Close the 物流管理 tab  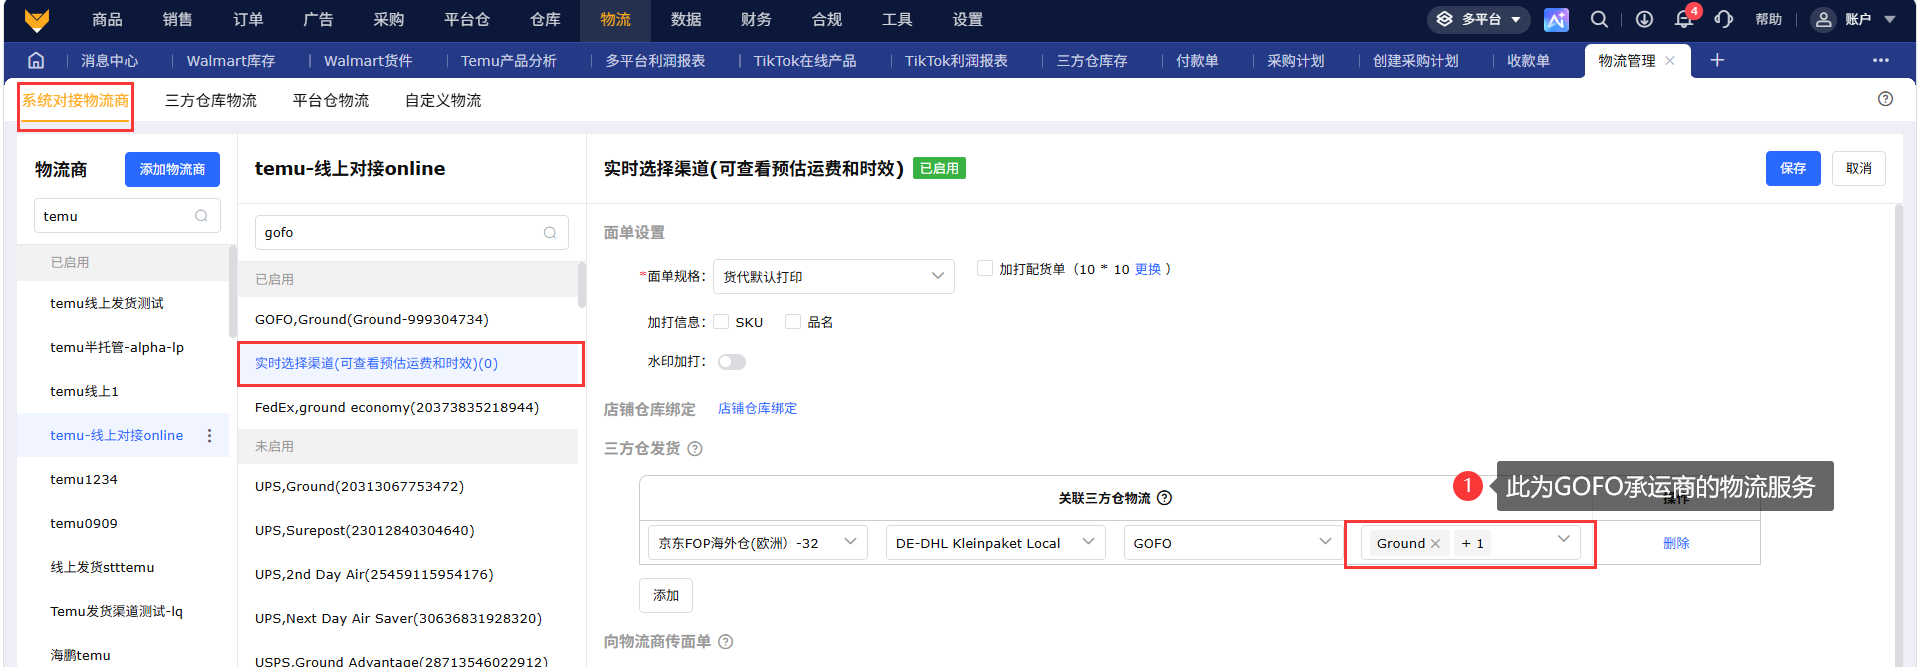pyautogui.click(x=1670, y=61)
